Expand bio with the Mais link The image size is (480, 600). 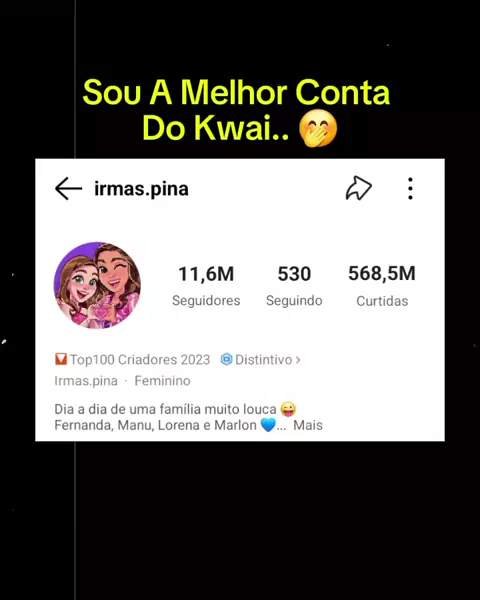tap(308, 425)
